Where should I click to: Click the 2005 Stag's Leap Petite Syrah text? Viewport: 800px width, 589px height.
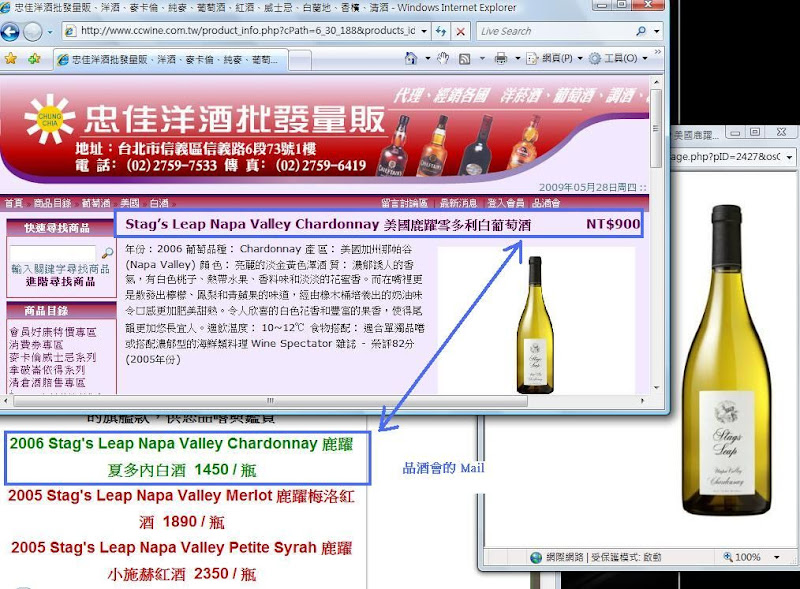tap(182, 560)
